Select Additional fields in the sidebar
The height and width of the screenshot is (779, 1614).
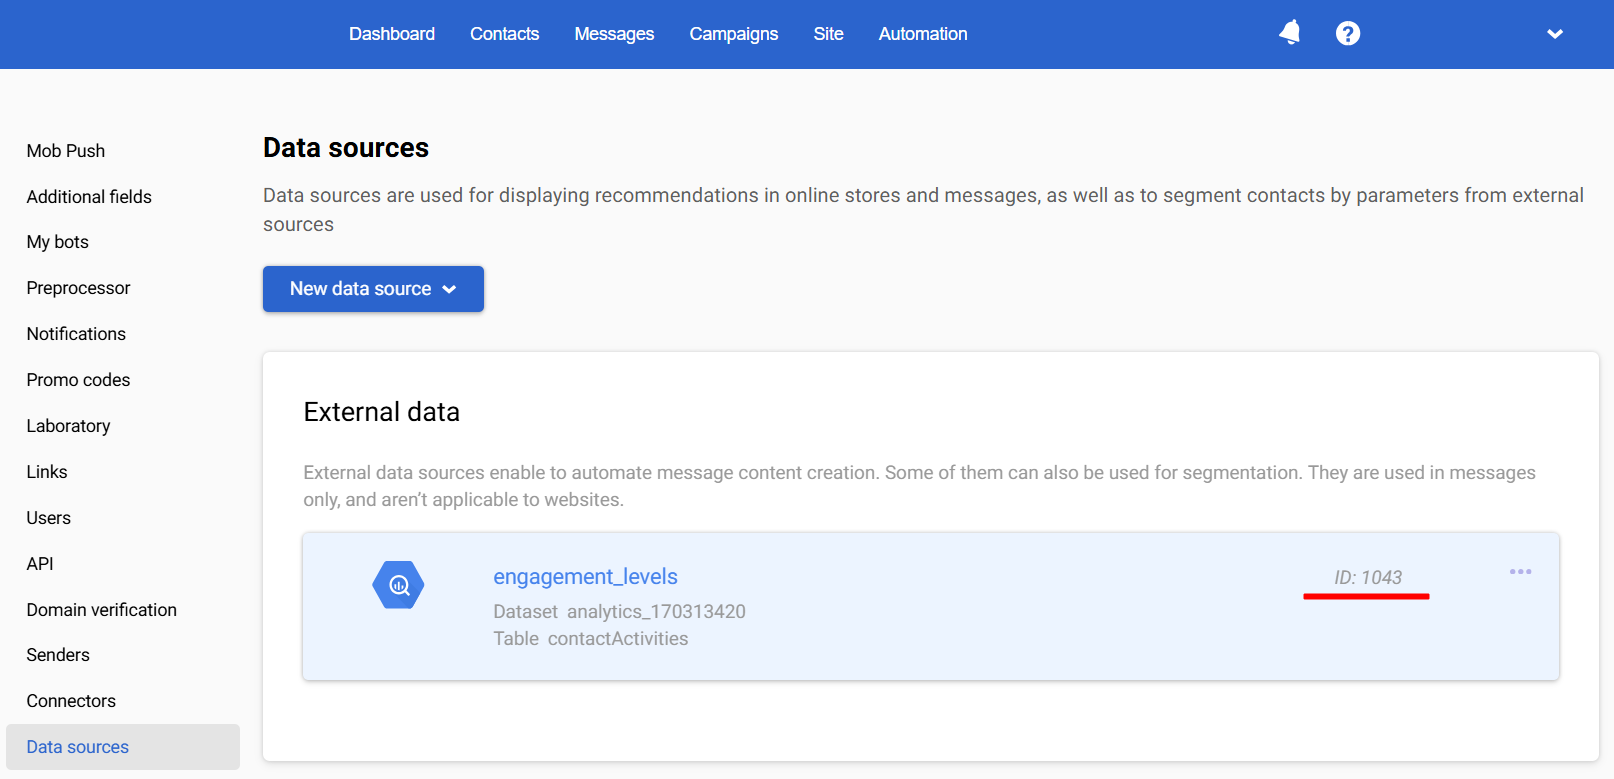point(89,197)
